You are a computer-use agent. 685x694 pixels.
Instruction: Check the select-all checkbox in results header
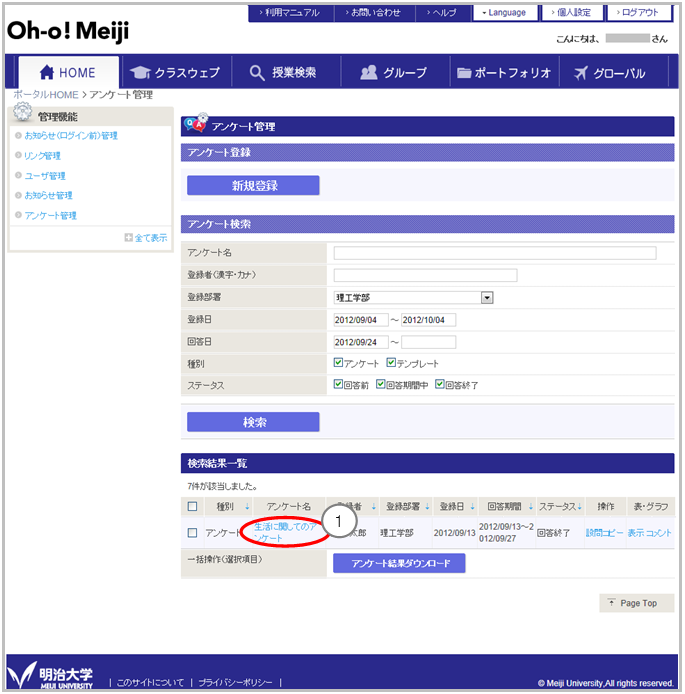(192, 506)
